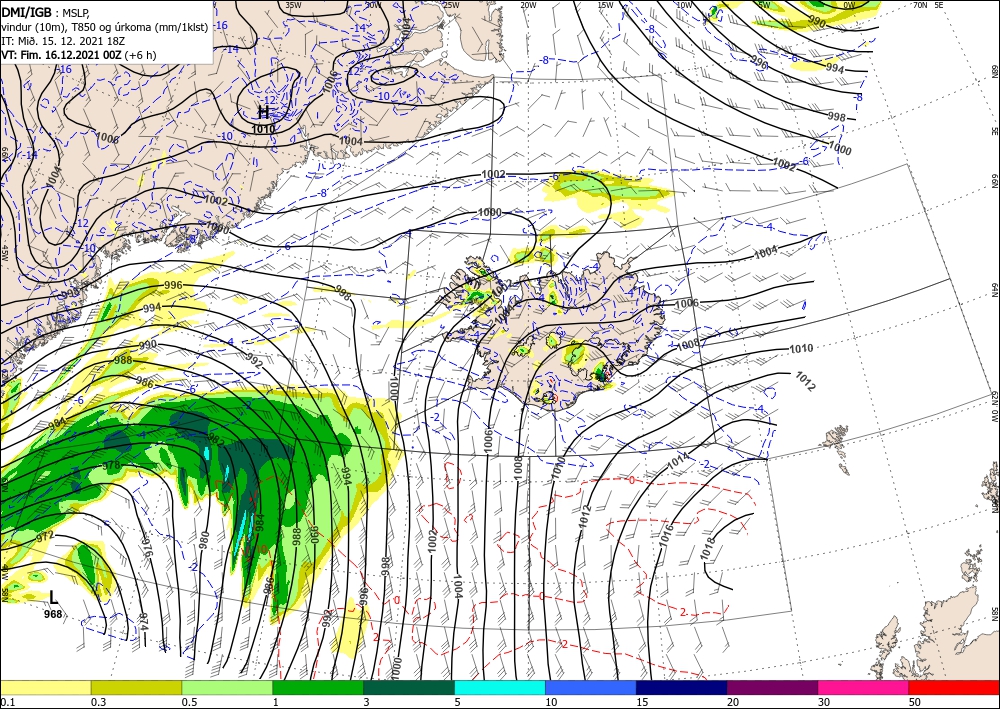1000x709 pixels.
Task: Select the '972' isobar label
Action: click(45, 536)
